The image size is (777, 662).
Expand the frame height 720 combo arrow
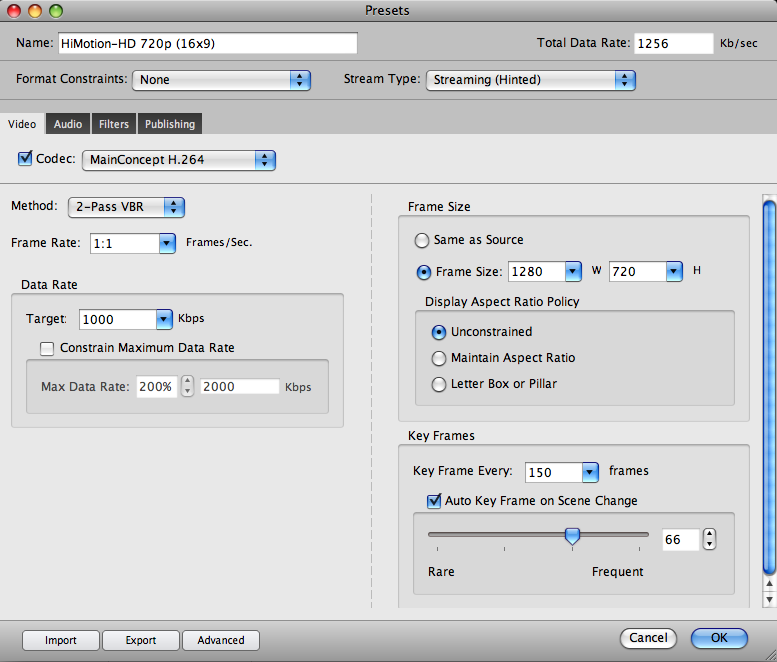(x=674, y=272)
